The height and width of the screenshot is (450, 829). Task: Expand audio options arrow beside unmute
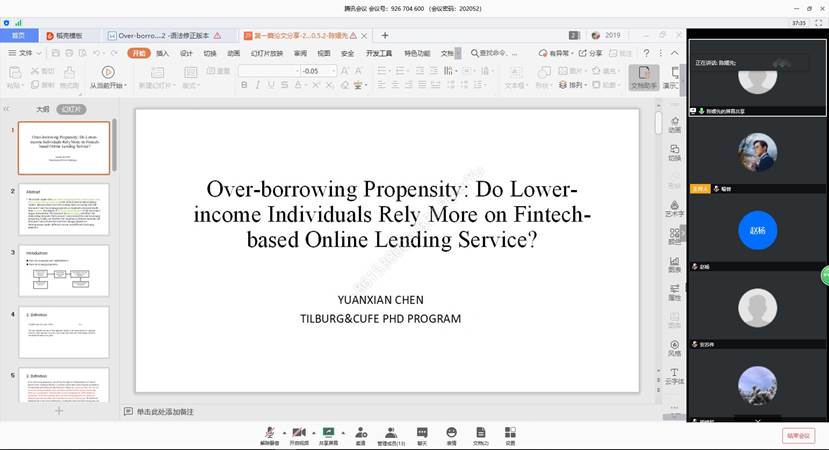pos(282,432)
